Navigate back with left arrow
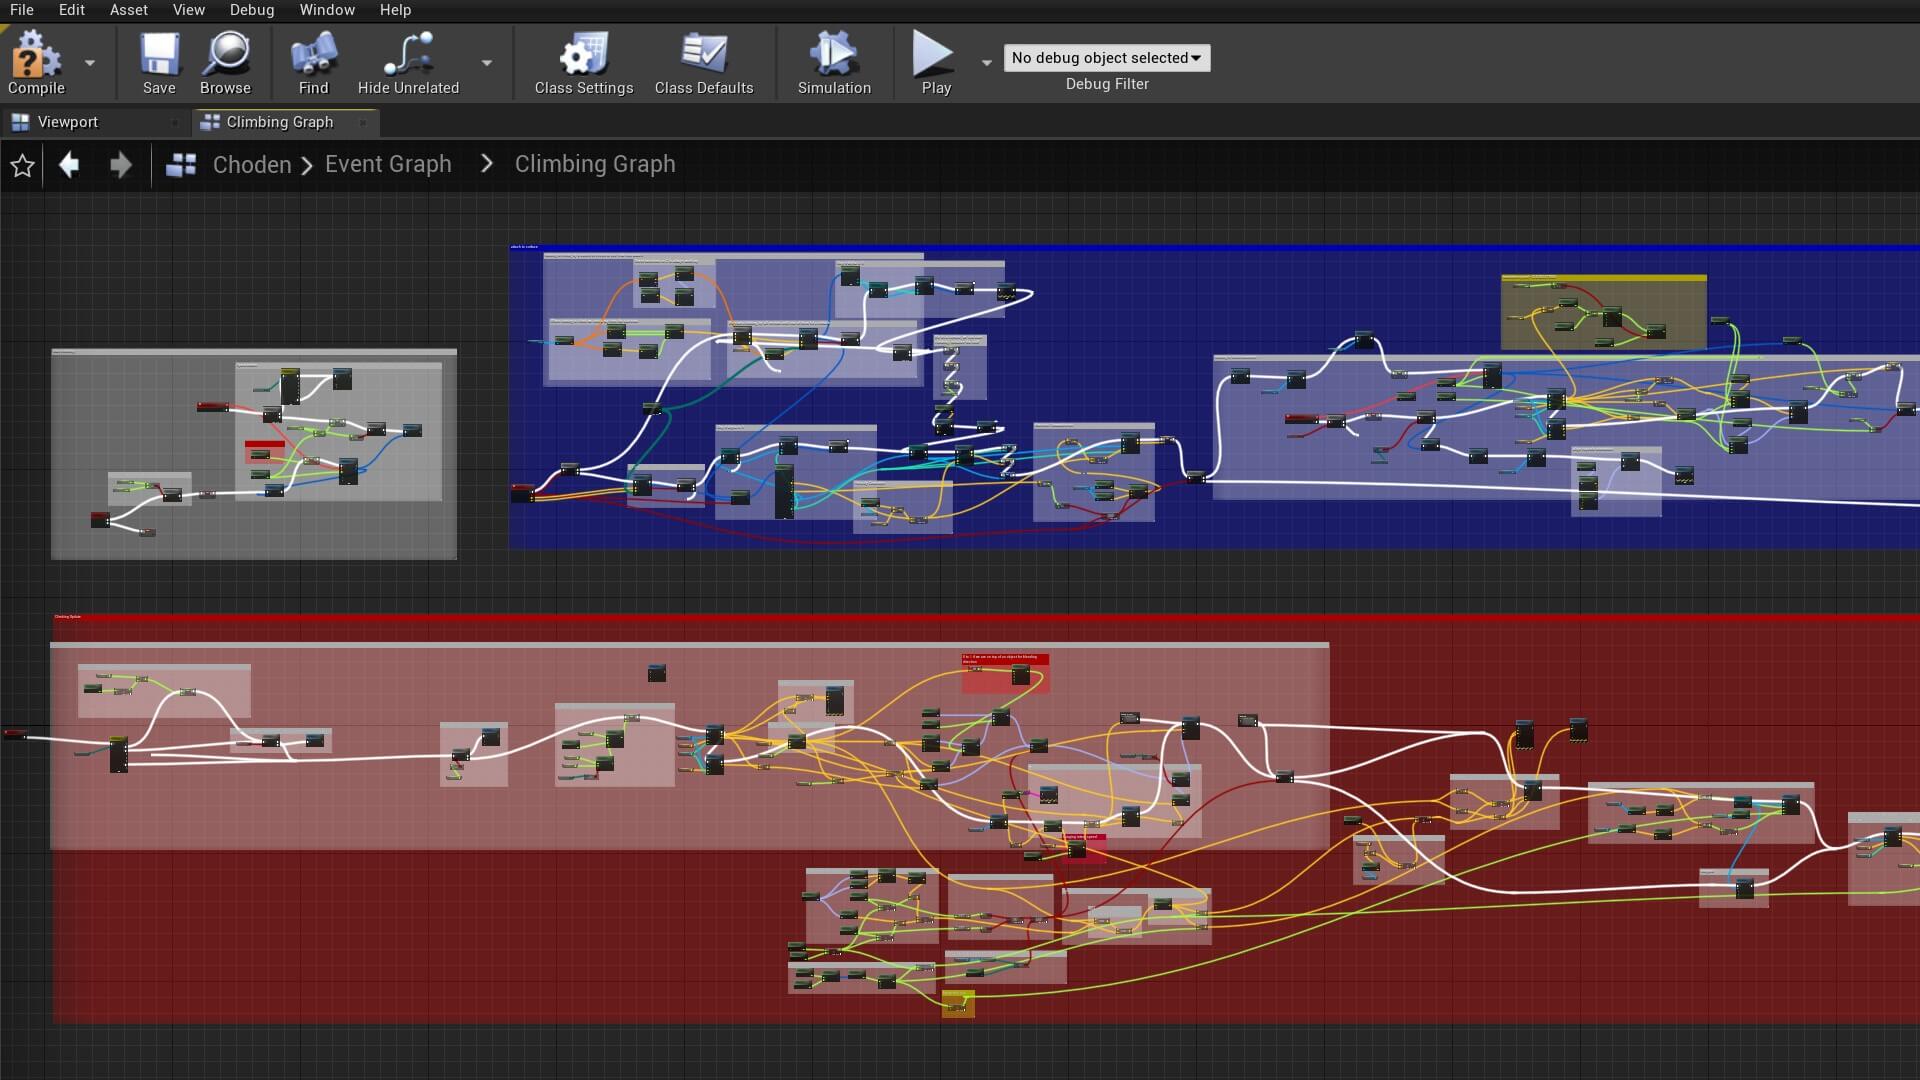Viewport: 1920px width, 1080px height. [x=69, y=164]
